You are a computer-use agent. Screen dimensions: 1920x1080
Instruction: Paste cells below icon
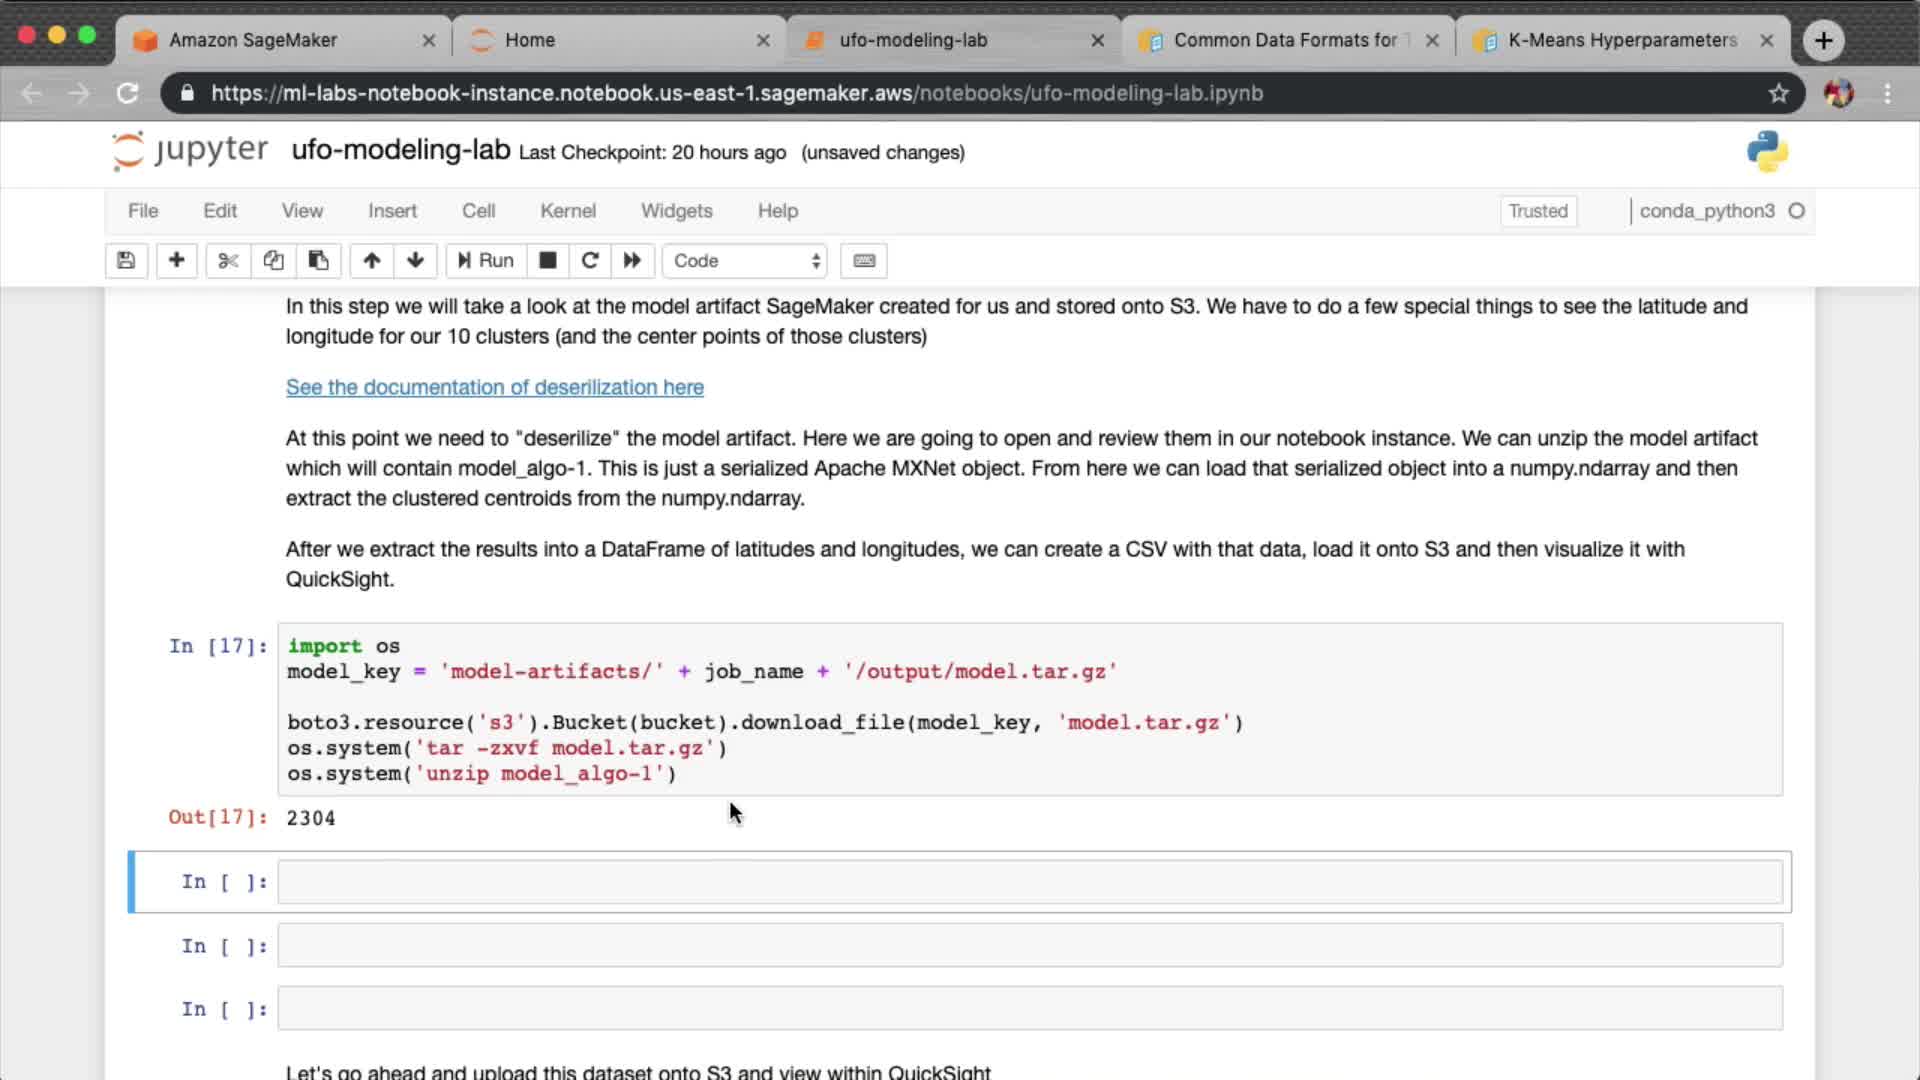(318, 261)
